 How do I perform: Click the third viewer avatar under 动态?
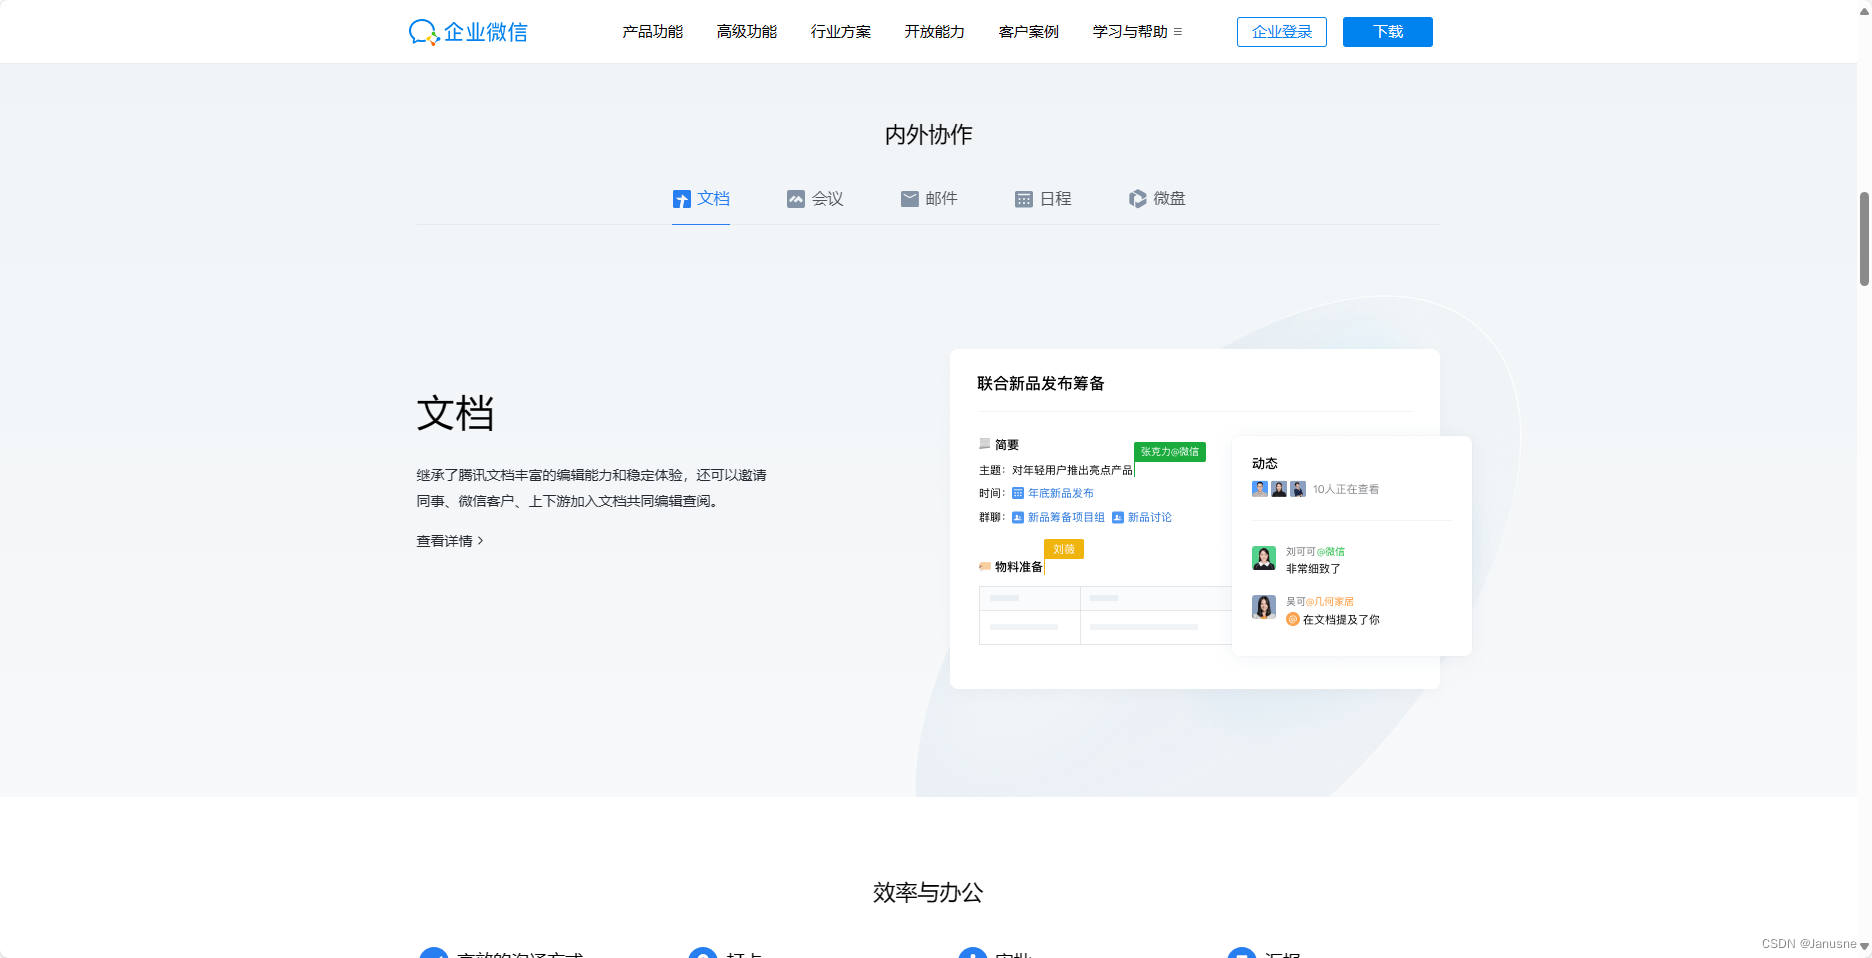click(x=1298, y=489)
